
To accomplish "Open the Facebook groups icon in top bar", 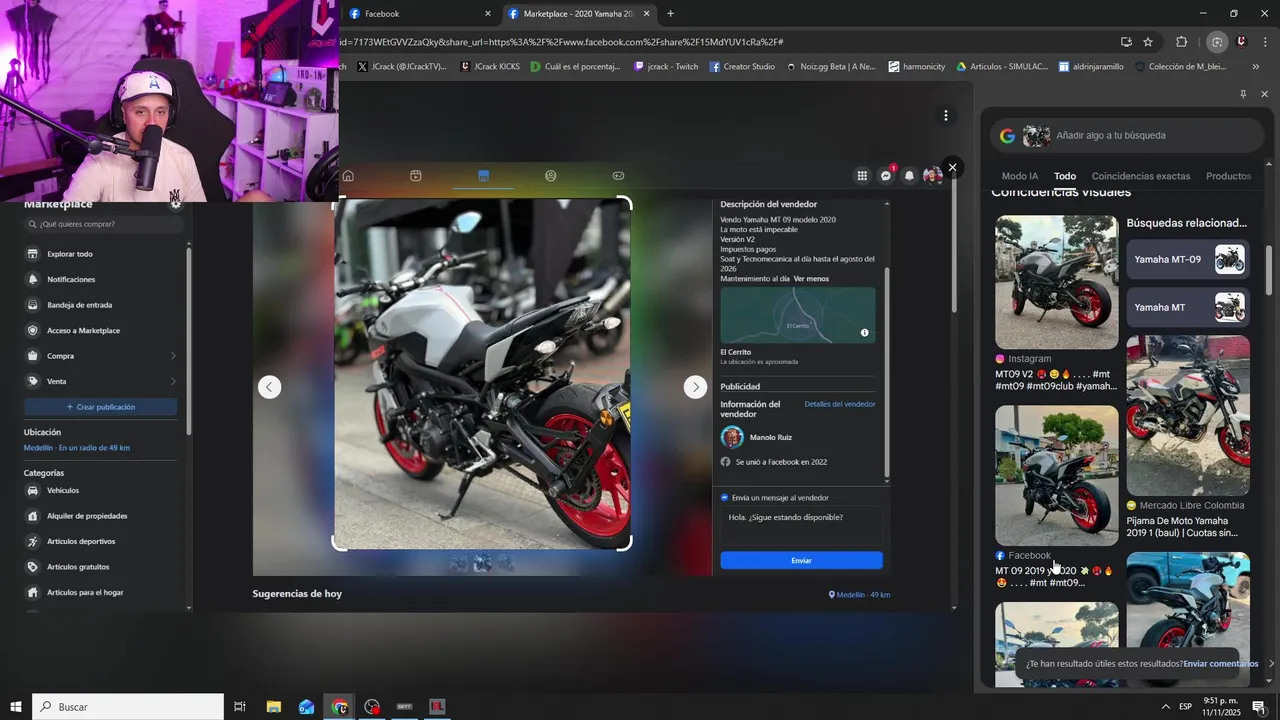I will pyautogui.click(x=550, y=176).
